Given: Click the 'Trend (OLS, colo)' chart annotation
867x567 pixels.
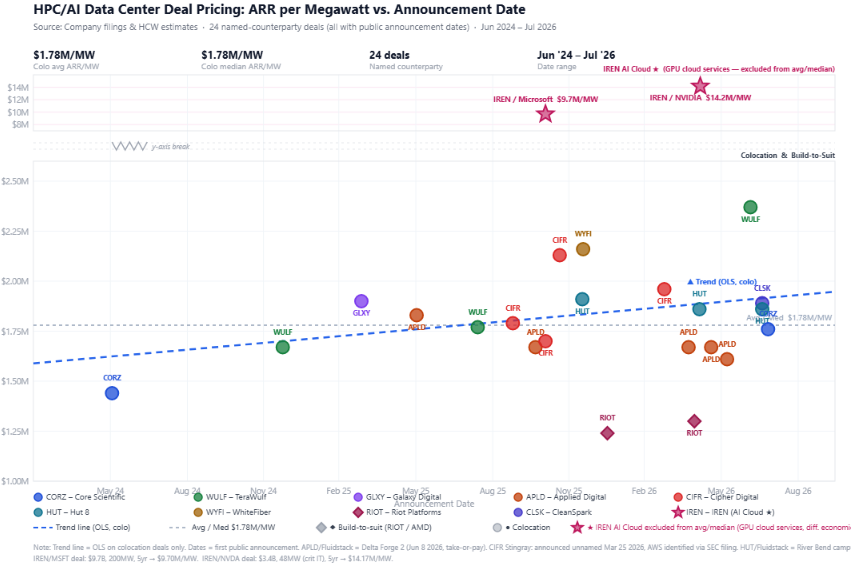Looking at the screenshot, I should [722, 282].
